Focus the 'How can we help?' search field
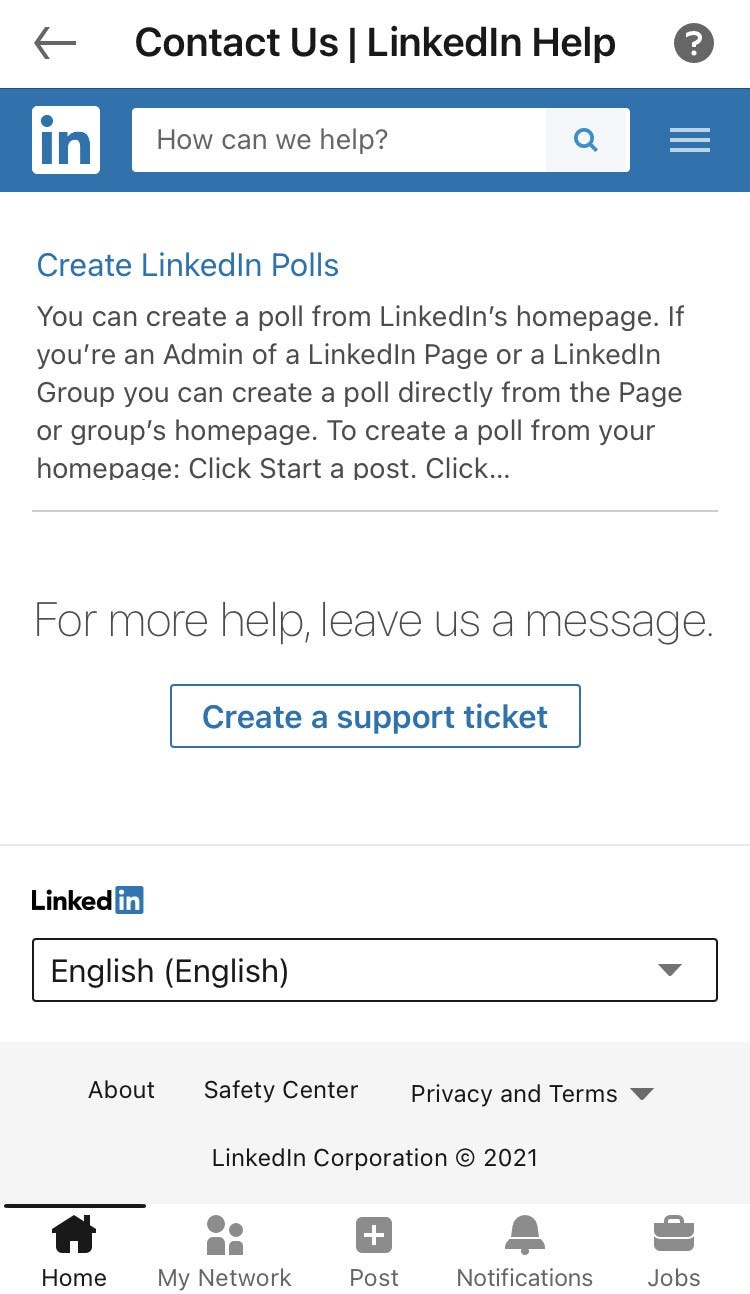Screen dimensions: 750x1294 click(x=340, y=140)
